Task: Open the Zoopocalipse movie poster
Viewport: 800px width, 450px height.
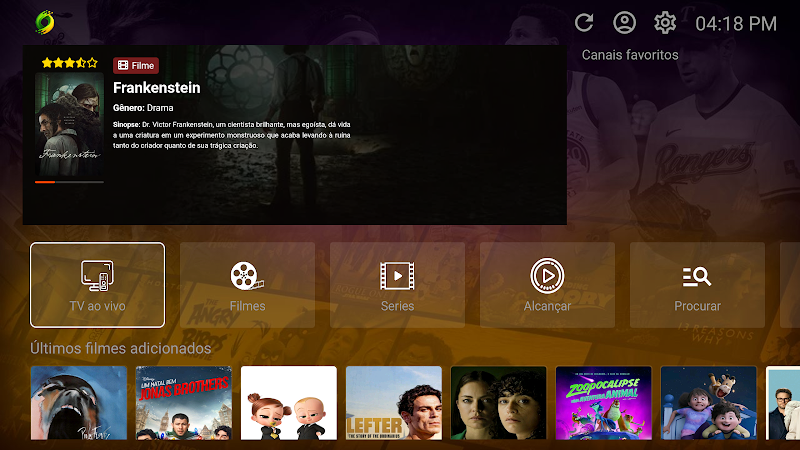Action: pos(604,403)
